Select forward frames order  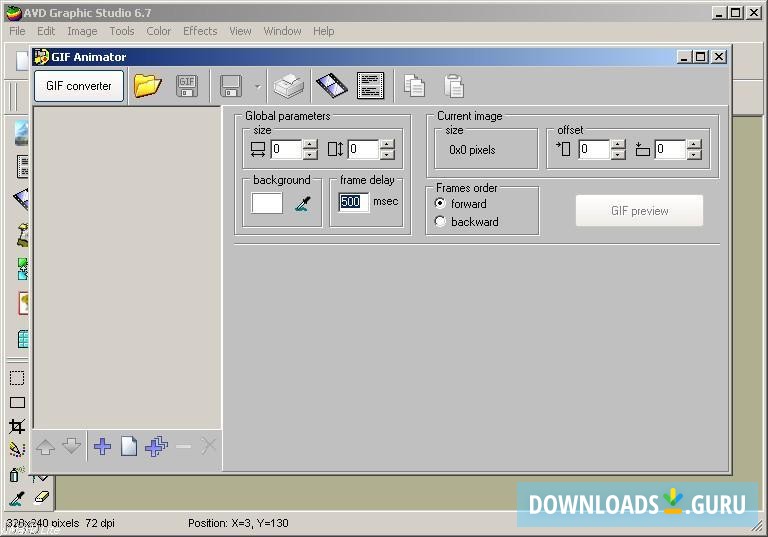[460, 203]
